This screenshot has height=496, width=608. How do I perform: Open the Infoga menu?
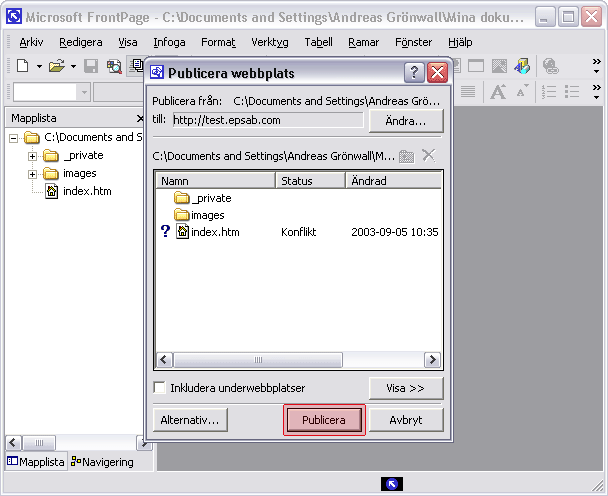pos(169,42)
